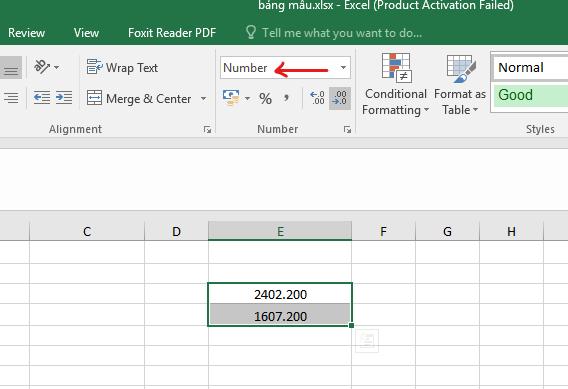
Task: Apply Comma Style
Action: coord(286,98)
